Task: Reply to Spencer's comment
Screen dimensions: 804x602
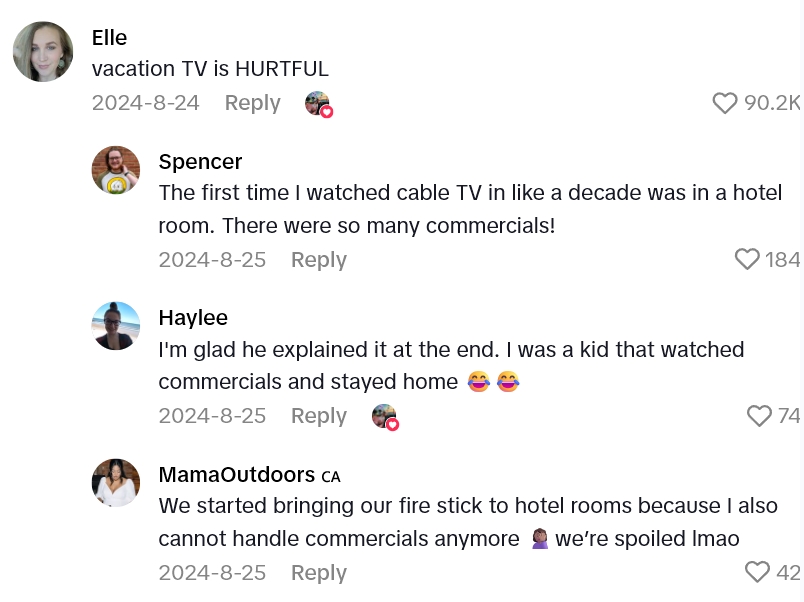Action: pos(318,260)
